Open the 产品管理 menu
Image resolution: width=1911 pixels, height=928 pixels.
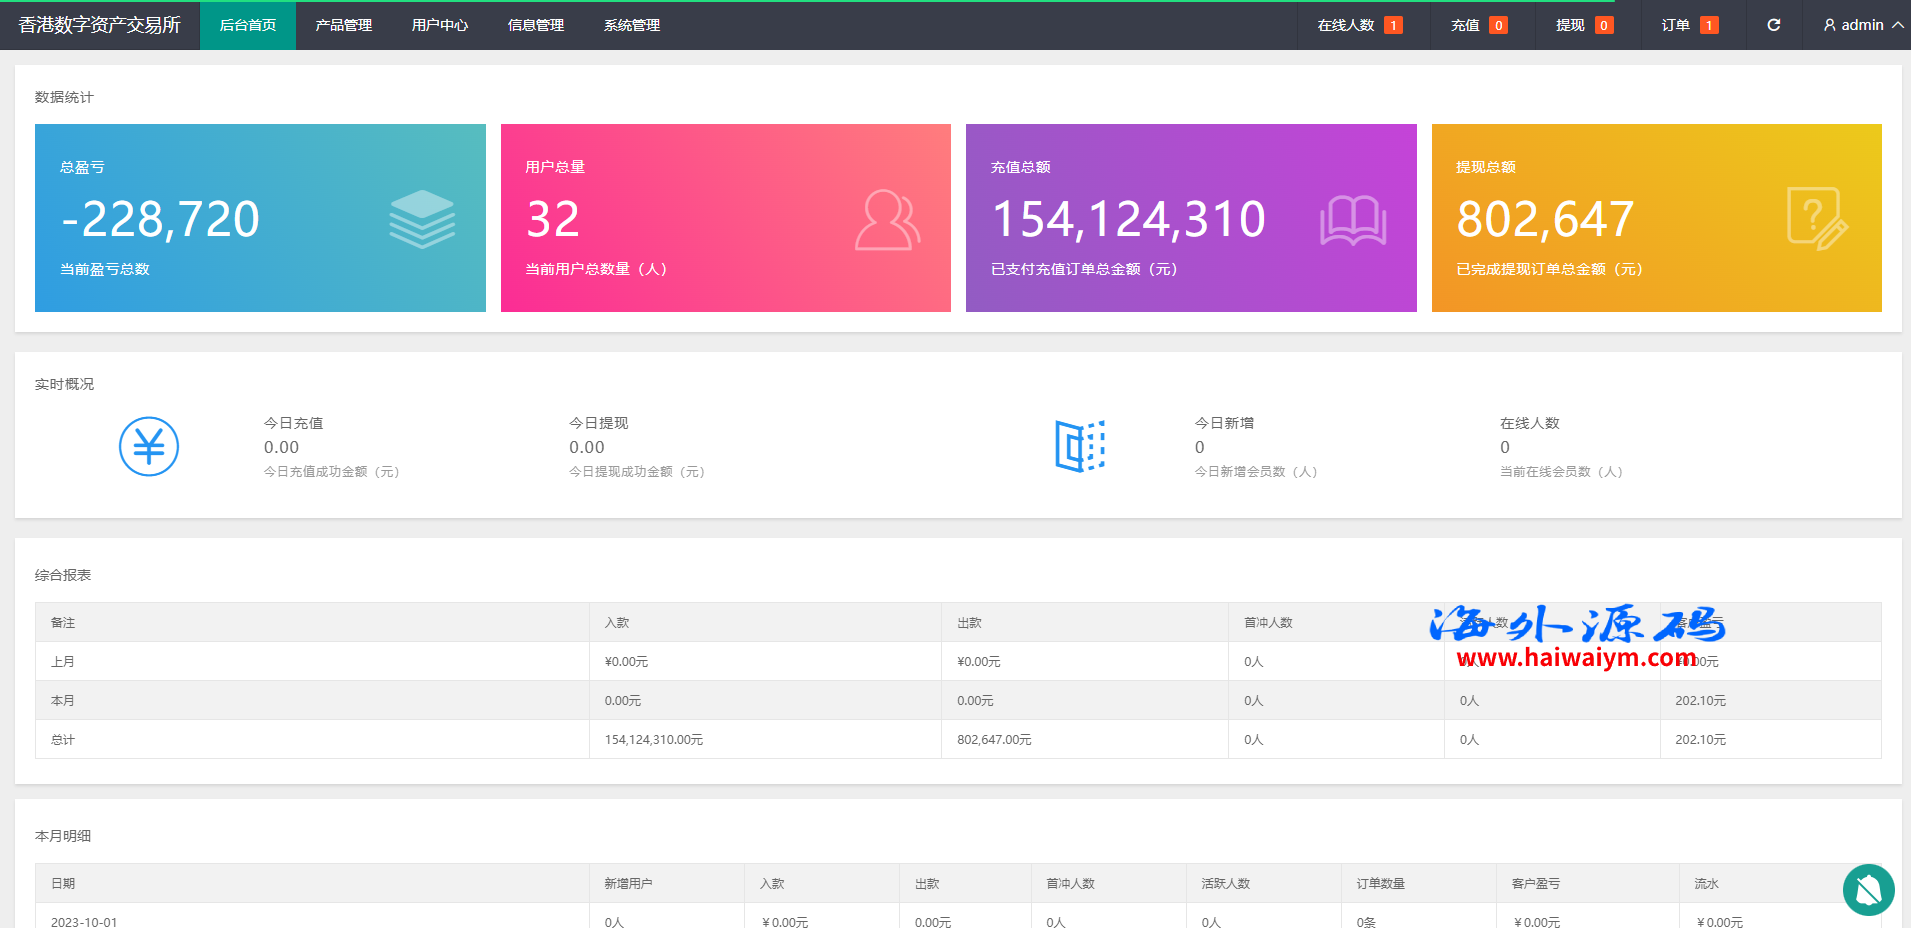click(x=343, y=25)
